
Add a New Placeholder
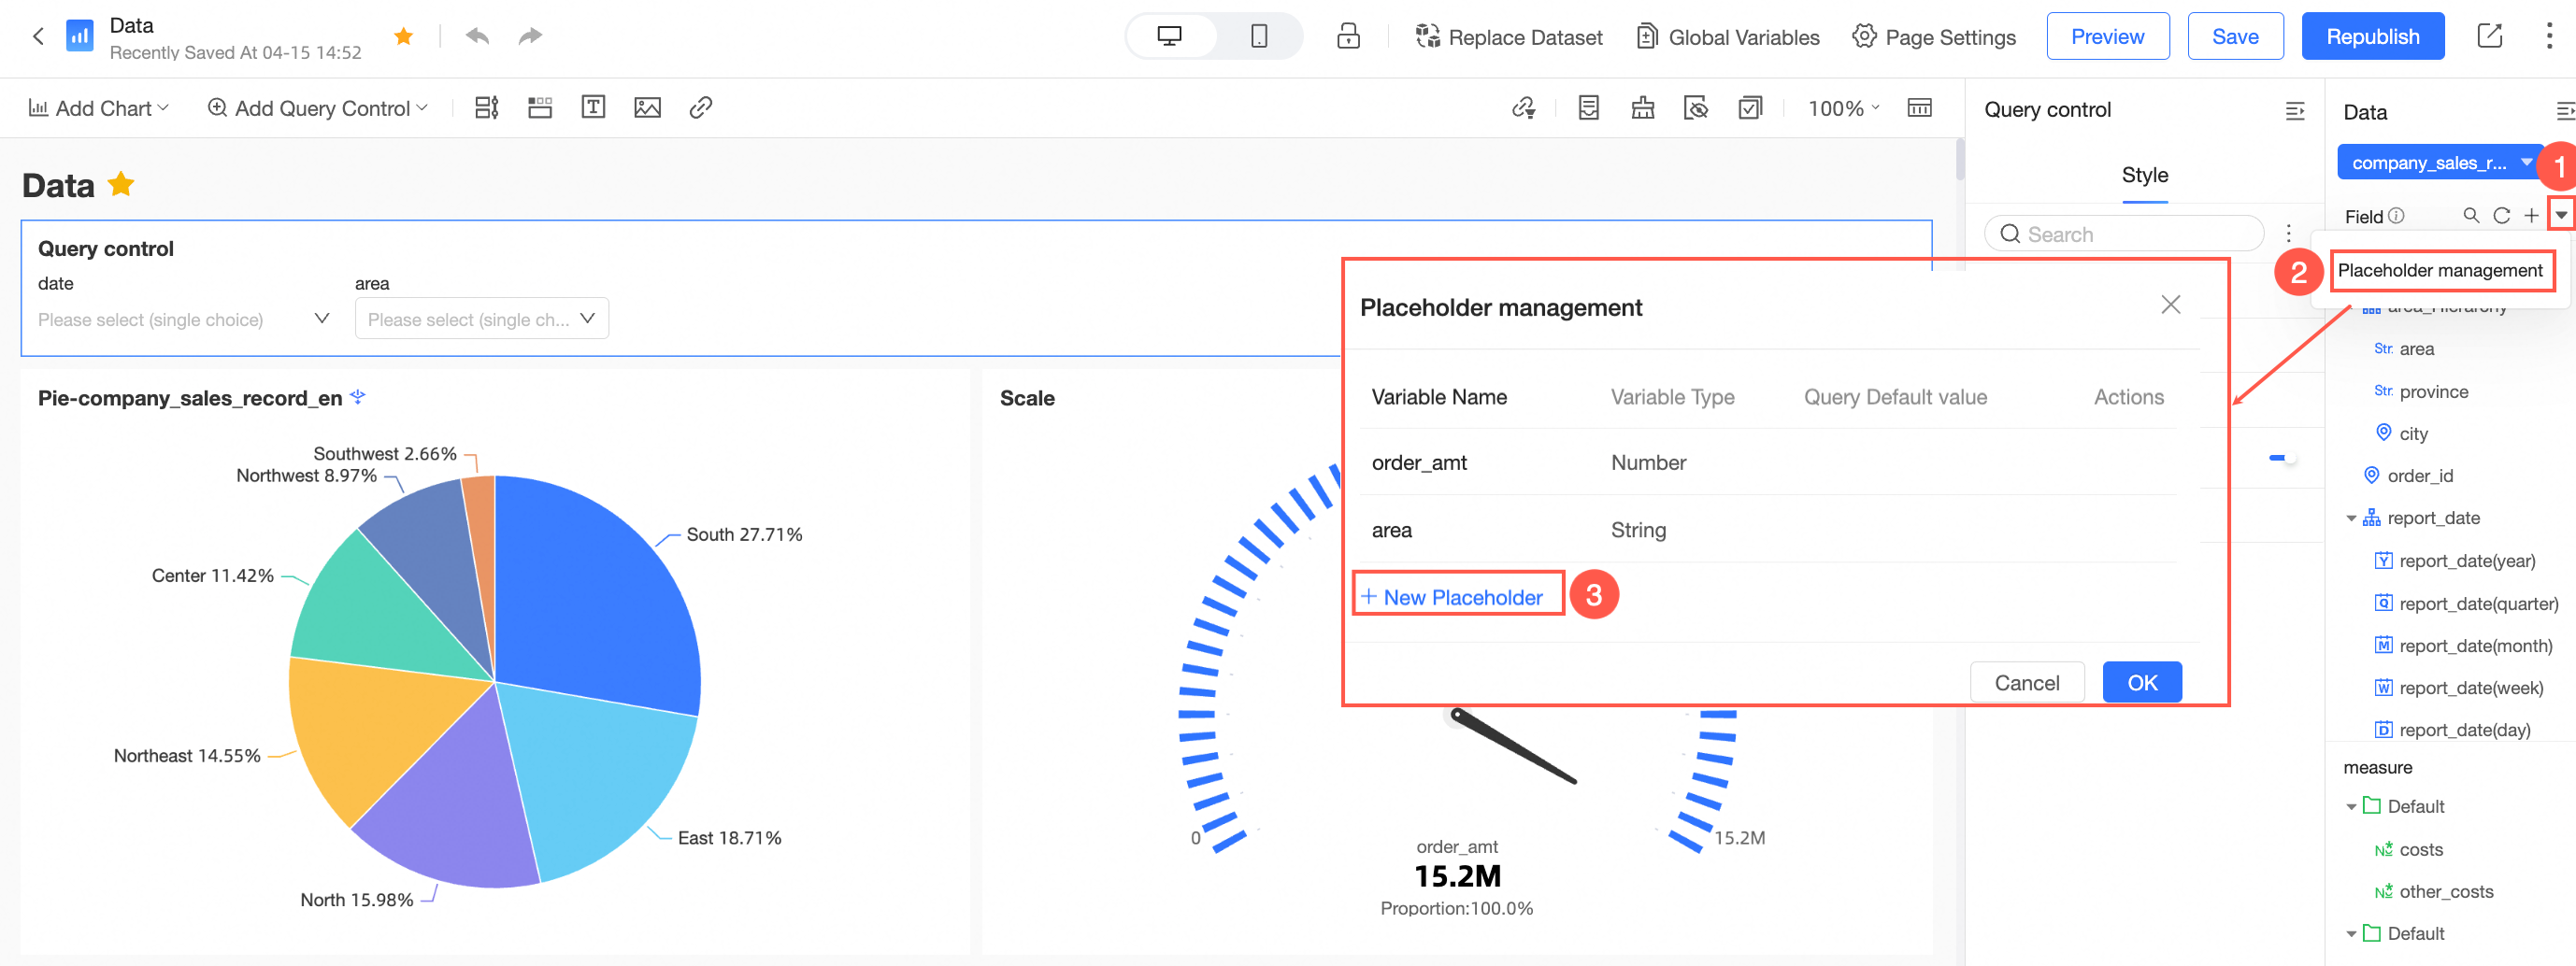pos(1452,597)
